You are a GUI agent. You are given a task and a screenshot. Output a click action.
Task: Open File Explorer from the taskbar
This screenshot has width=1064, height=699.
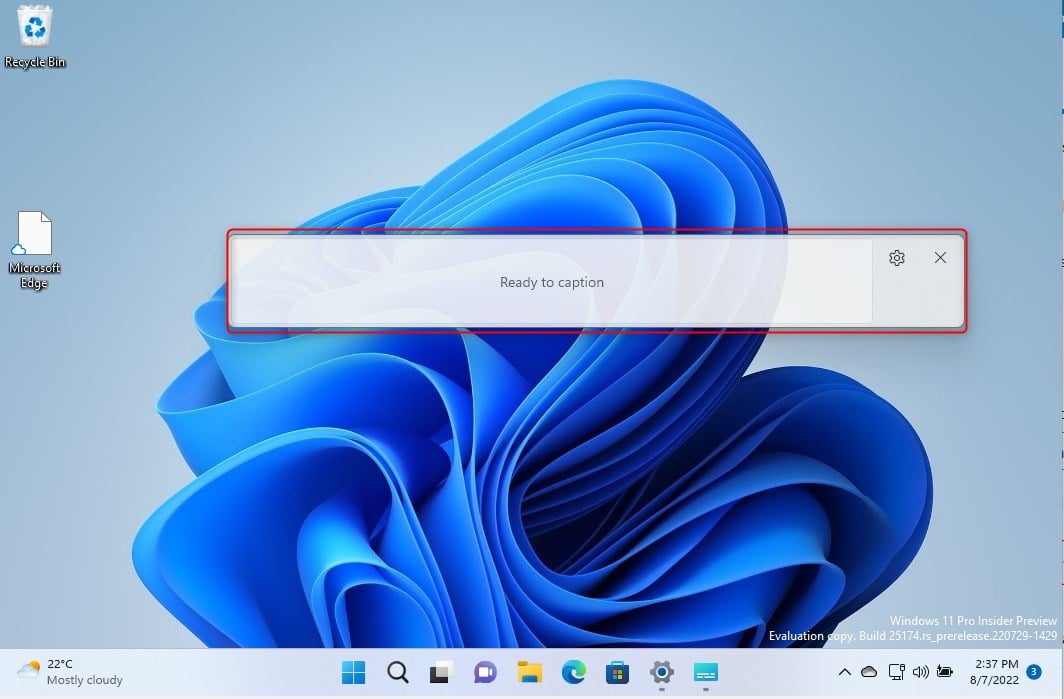pyautogui.click(x=529, y=672)
